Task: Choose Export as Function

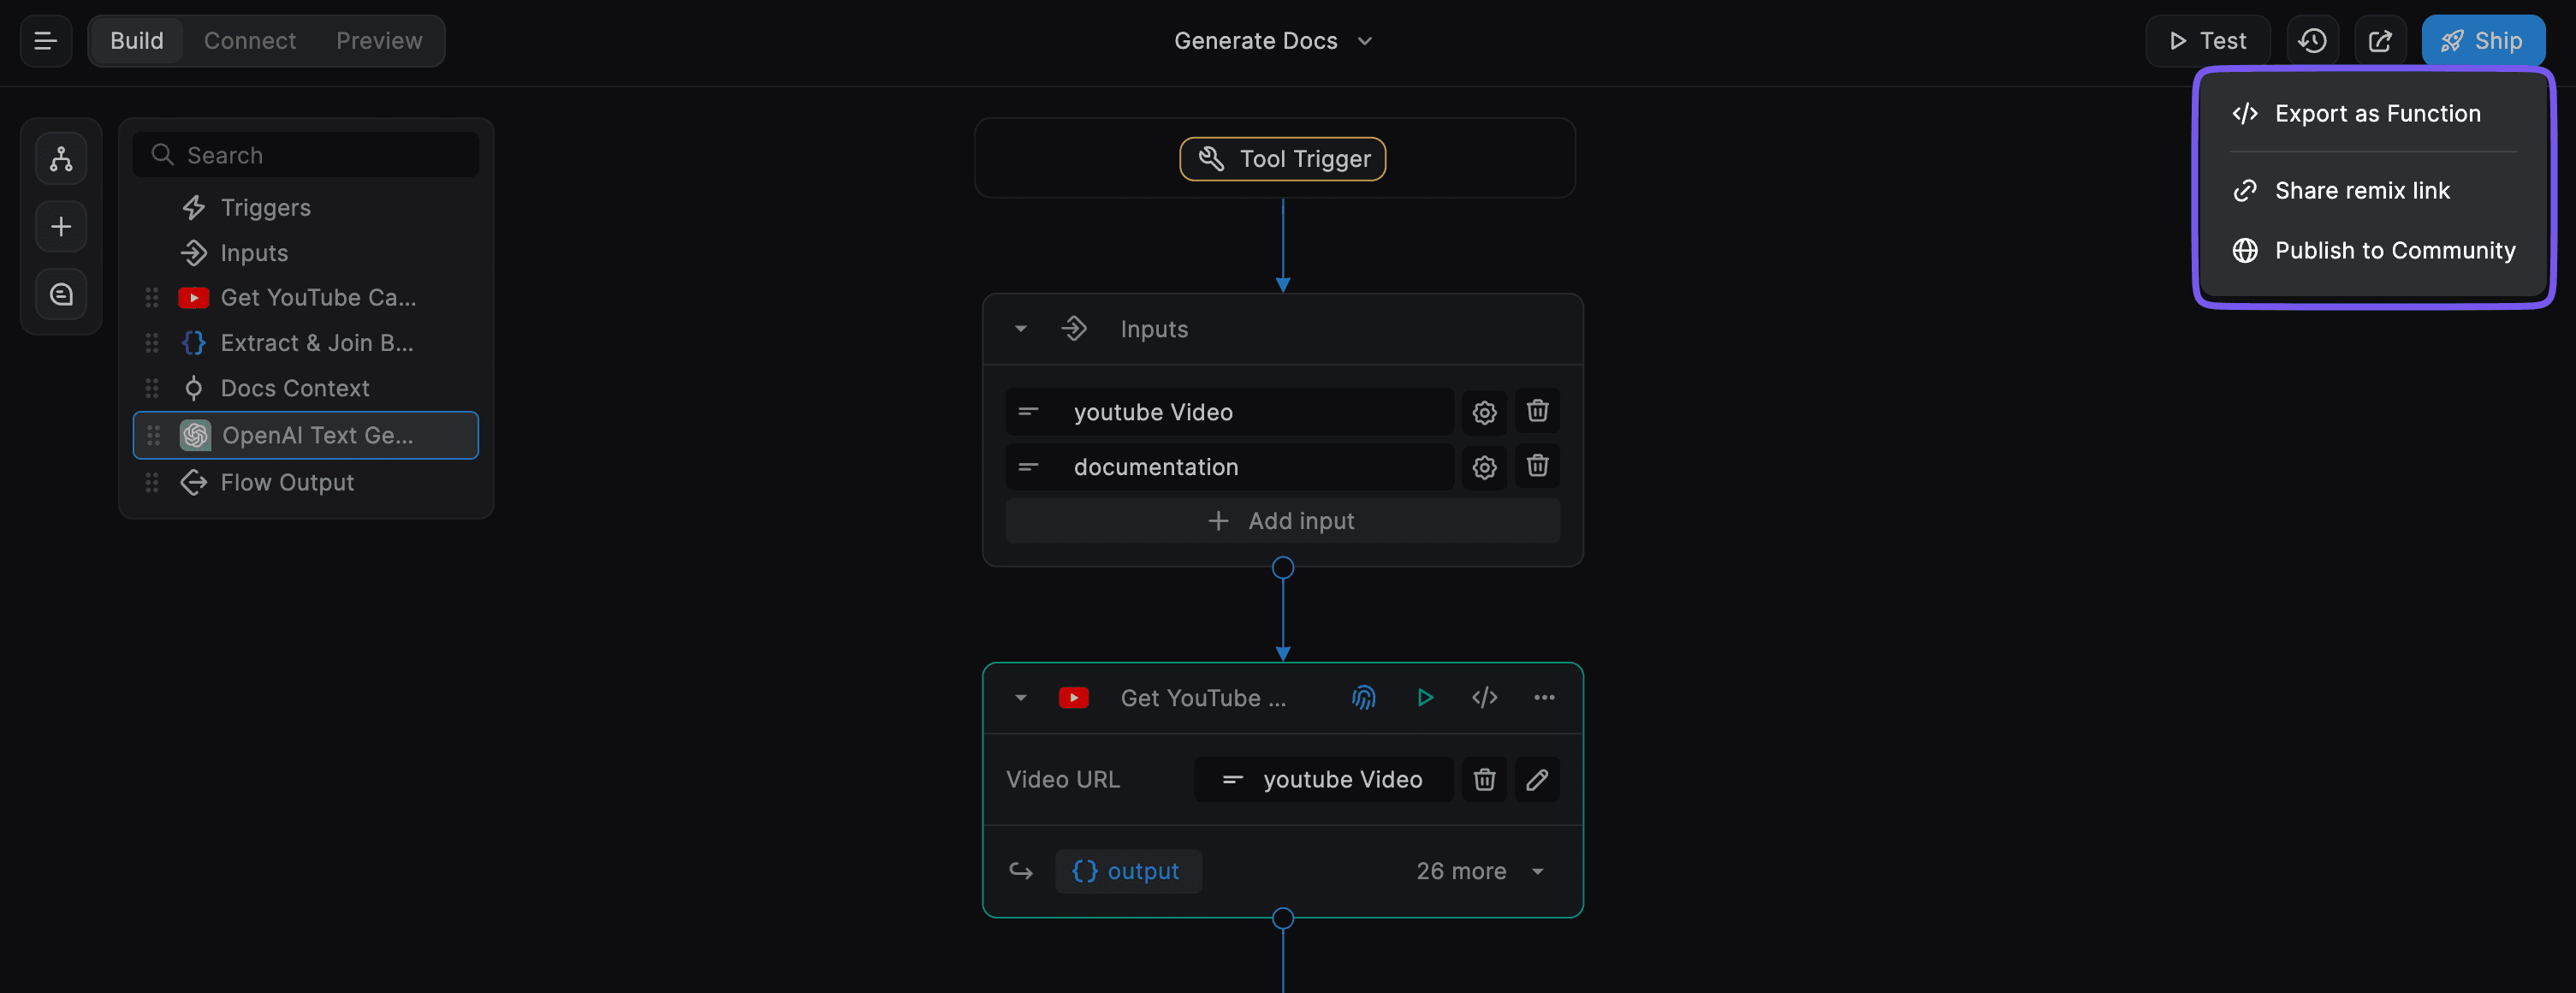Action: pyautogui.click(x=2374, y=114)
